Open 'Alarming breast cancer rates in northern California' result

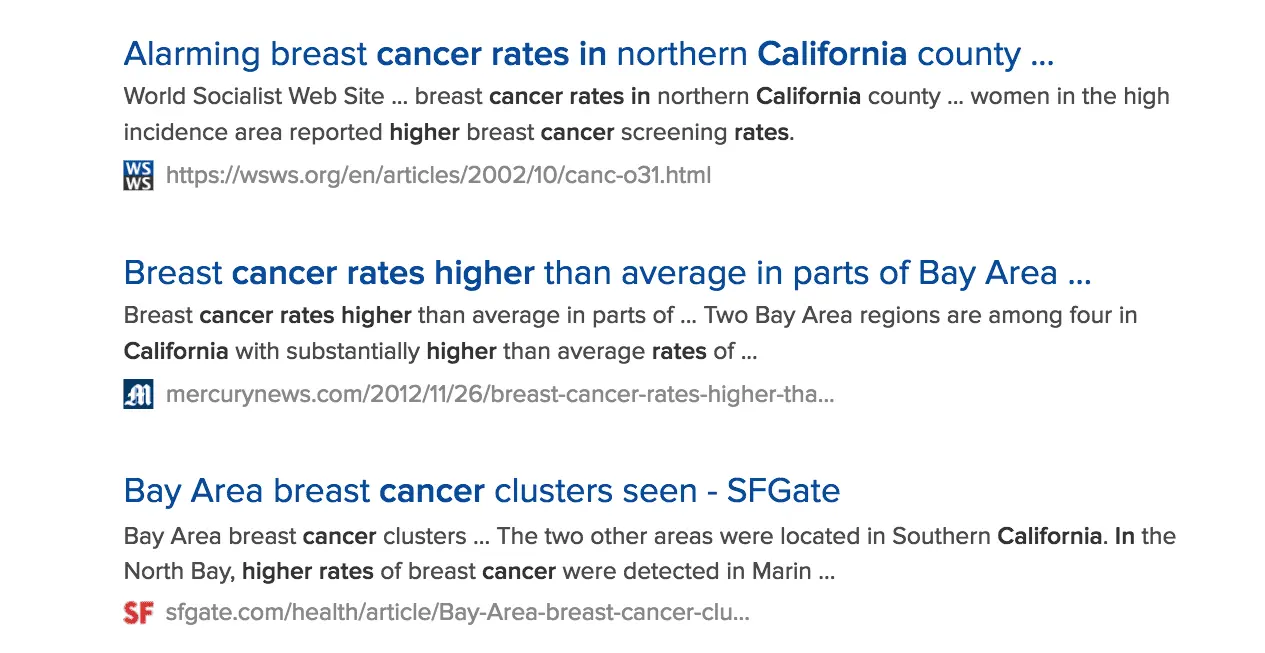tap(588, 54)
